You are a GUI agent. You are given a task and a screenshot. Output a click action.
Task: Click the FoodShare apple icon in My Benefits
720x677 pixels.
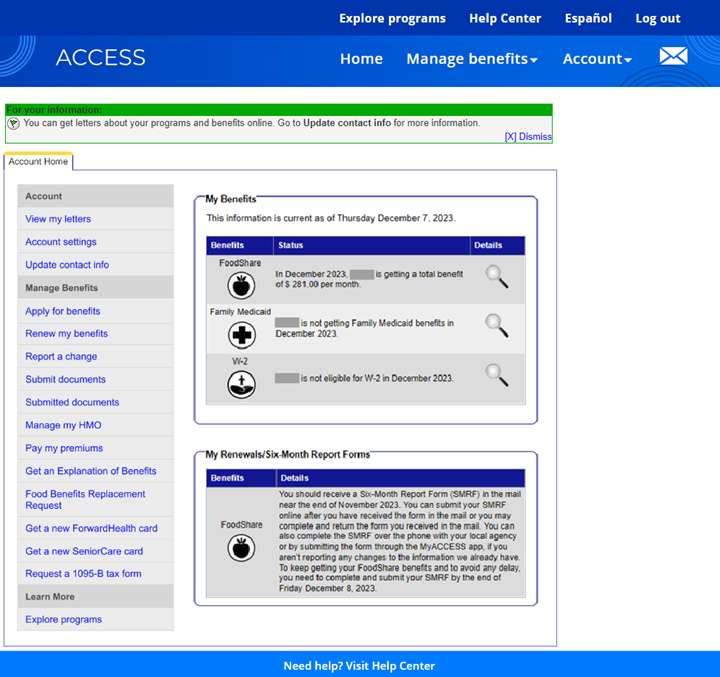(x=240, y=286)
